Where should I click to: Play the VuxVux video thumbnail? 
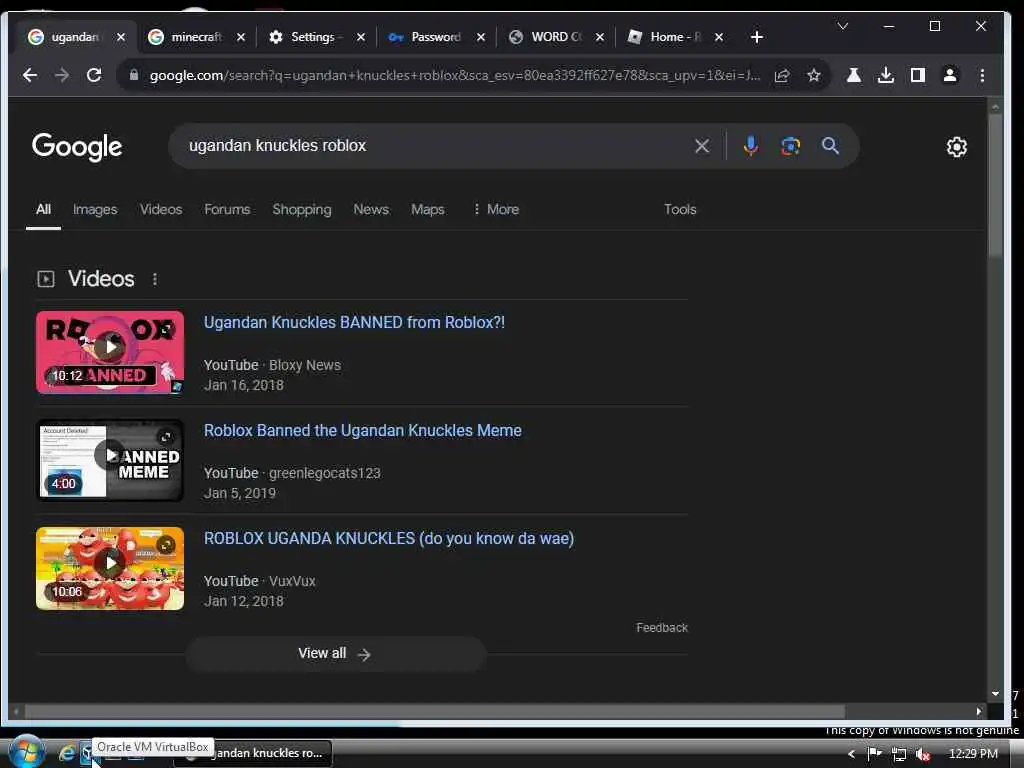[x=110, y=569]
